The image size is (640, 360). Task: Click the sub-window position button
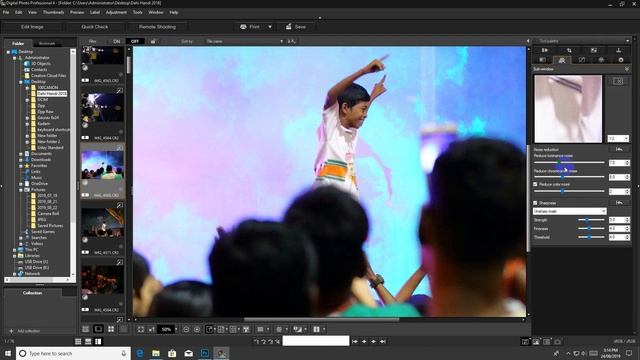618,81
